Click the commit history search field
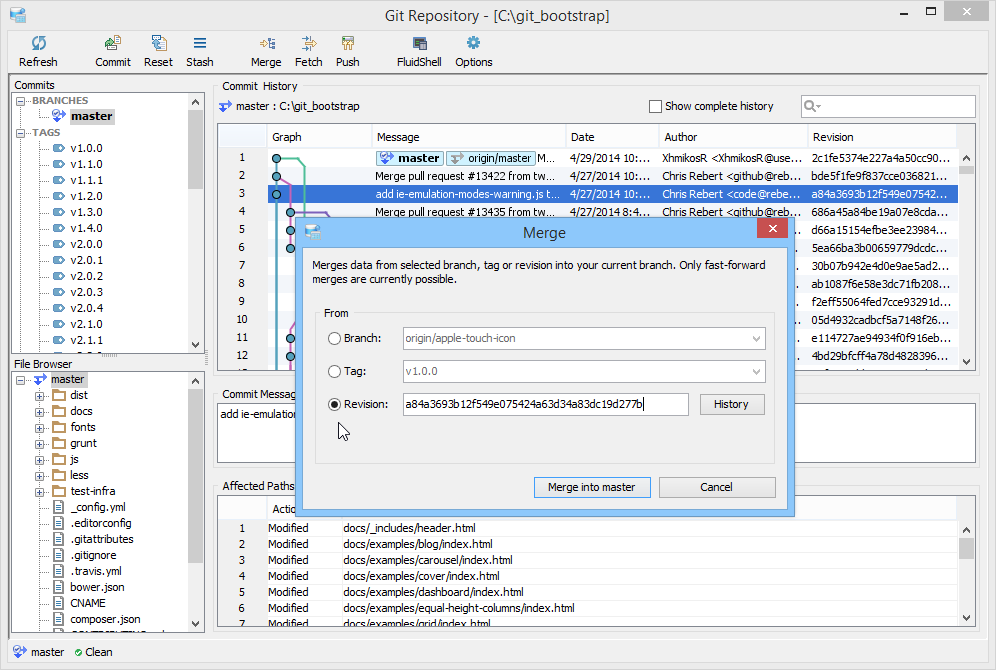 (888, 106)
